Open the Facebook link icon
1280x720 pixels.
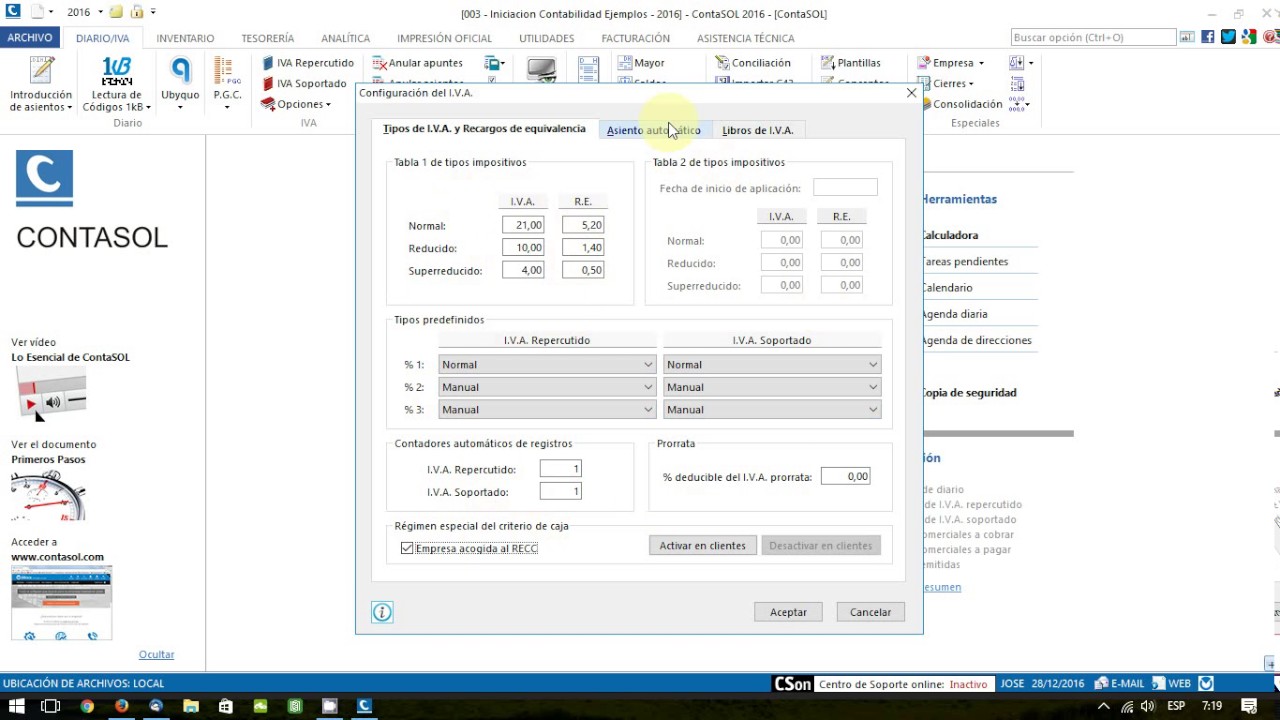coord(1208,37)
